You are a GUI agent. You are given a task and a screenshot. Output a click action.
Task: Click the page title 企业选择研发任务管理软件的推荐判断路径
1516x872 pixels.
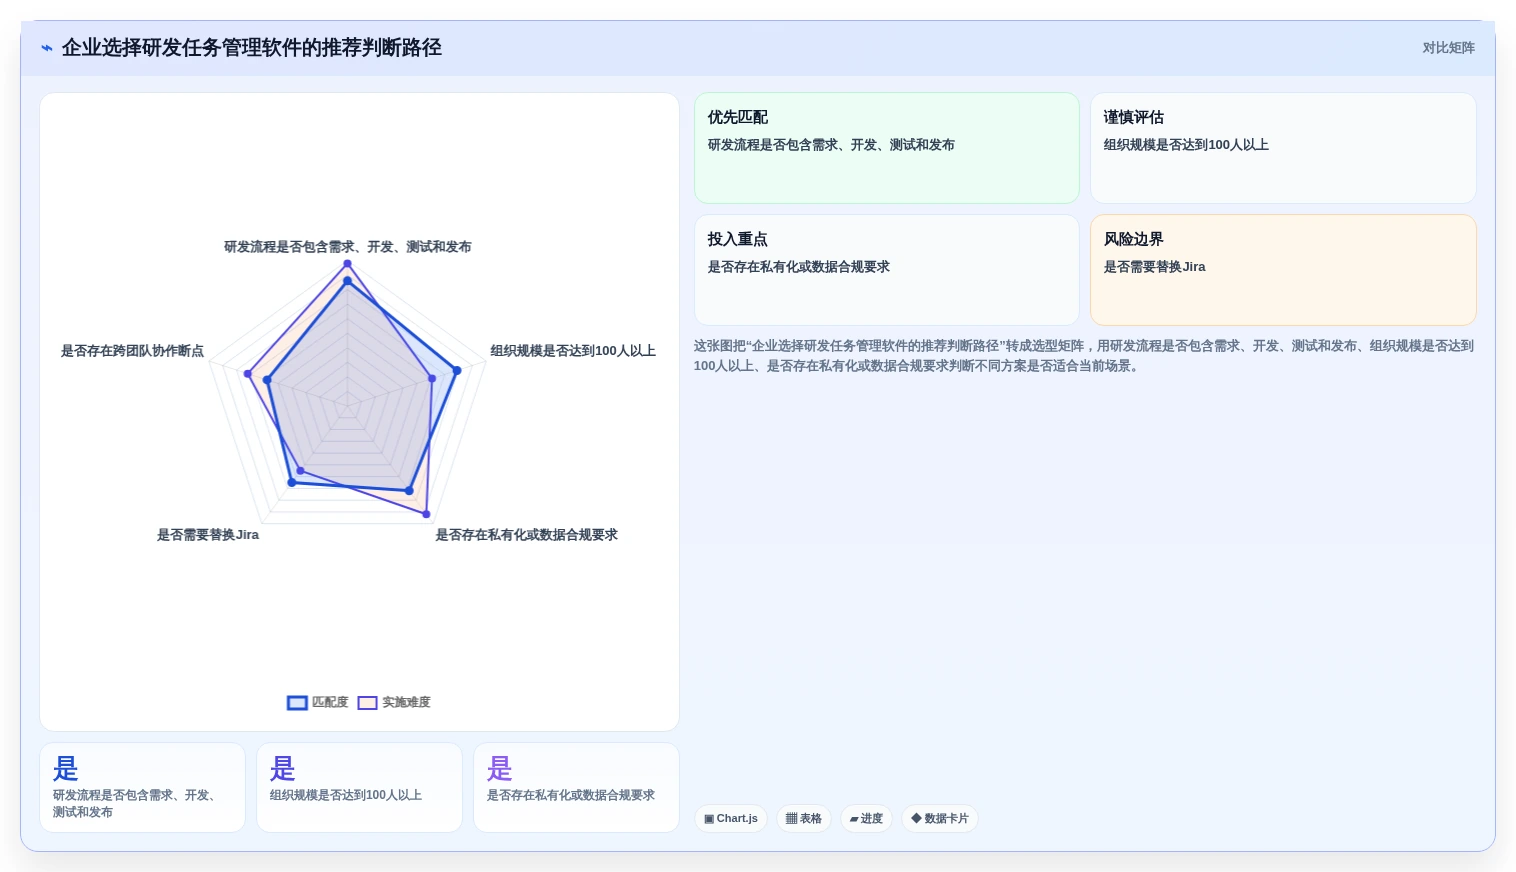point(252,48)
